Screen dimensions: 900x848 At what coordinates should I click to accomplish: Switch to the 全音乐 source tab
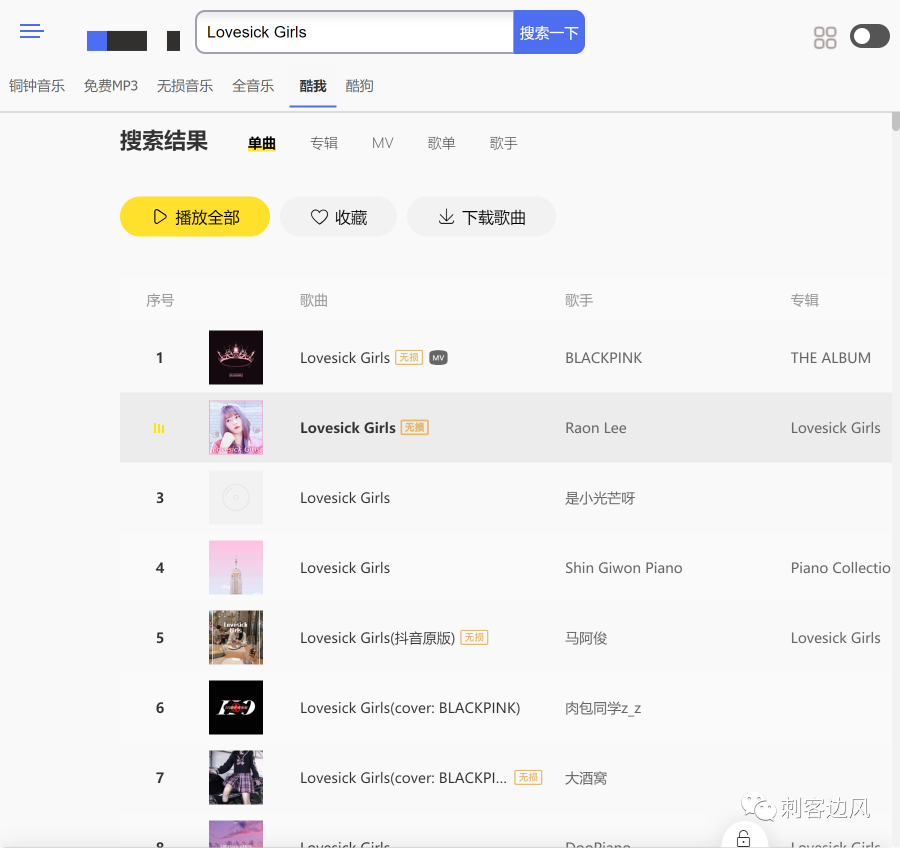tap(253, 86)
